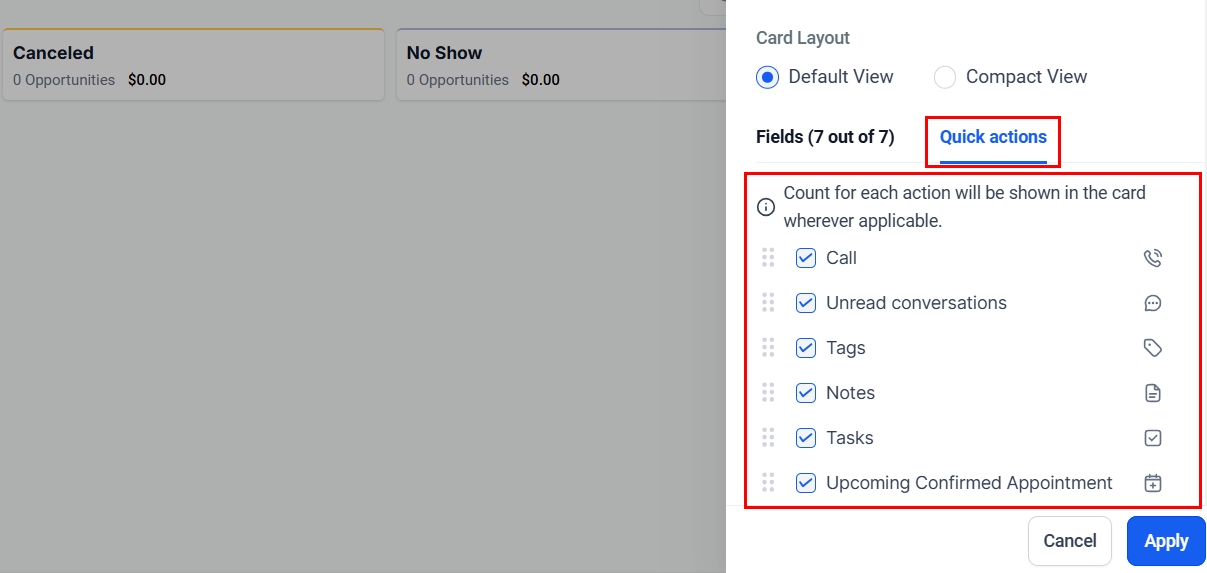The height and width of the screenshot is (573, 1207).
Task: Click the calendar icon for Upcoming Confirmed Appointment
Action: [1152, 483]
